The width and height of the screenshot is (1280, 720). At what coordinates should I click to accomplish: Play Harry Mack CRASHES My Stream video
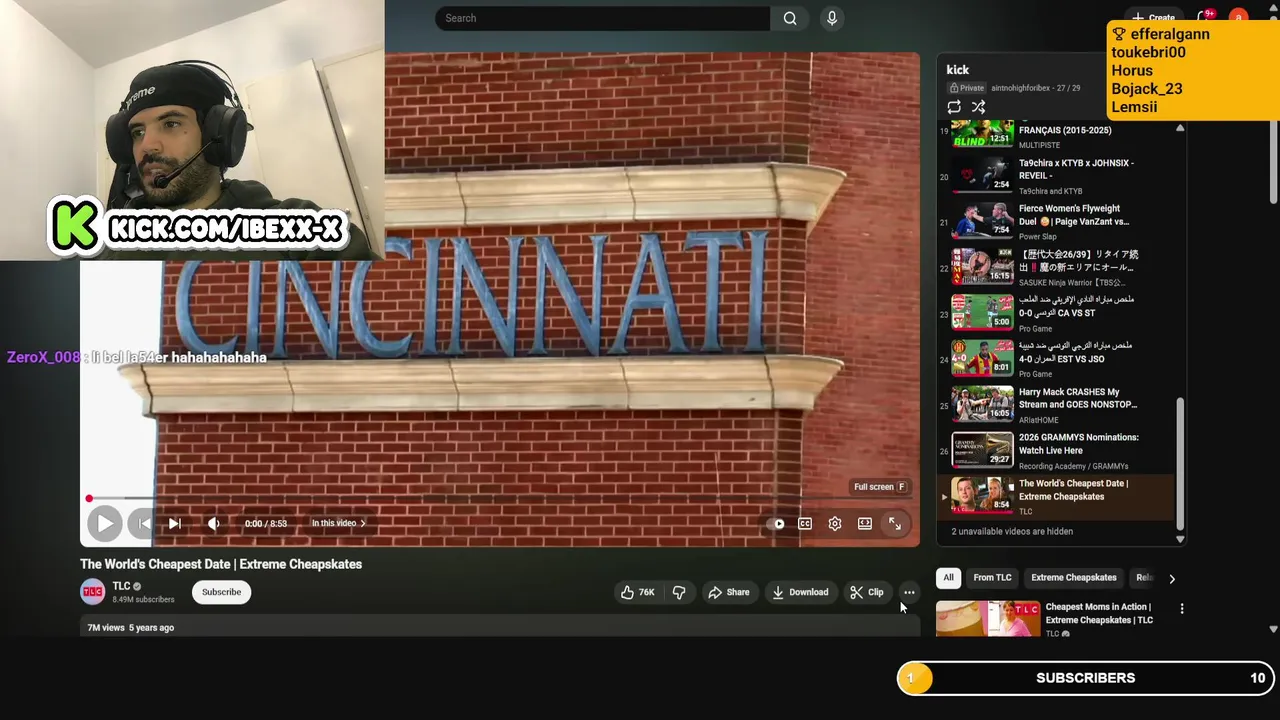pos(1058,404)
